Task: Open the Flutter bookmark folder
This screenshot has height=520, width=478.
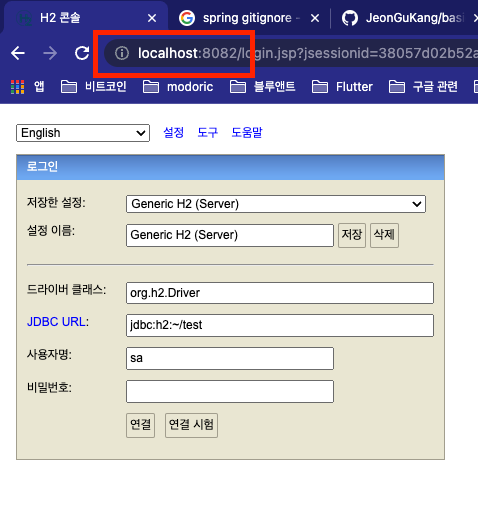Action: (x=342, y=87)
